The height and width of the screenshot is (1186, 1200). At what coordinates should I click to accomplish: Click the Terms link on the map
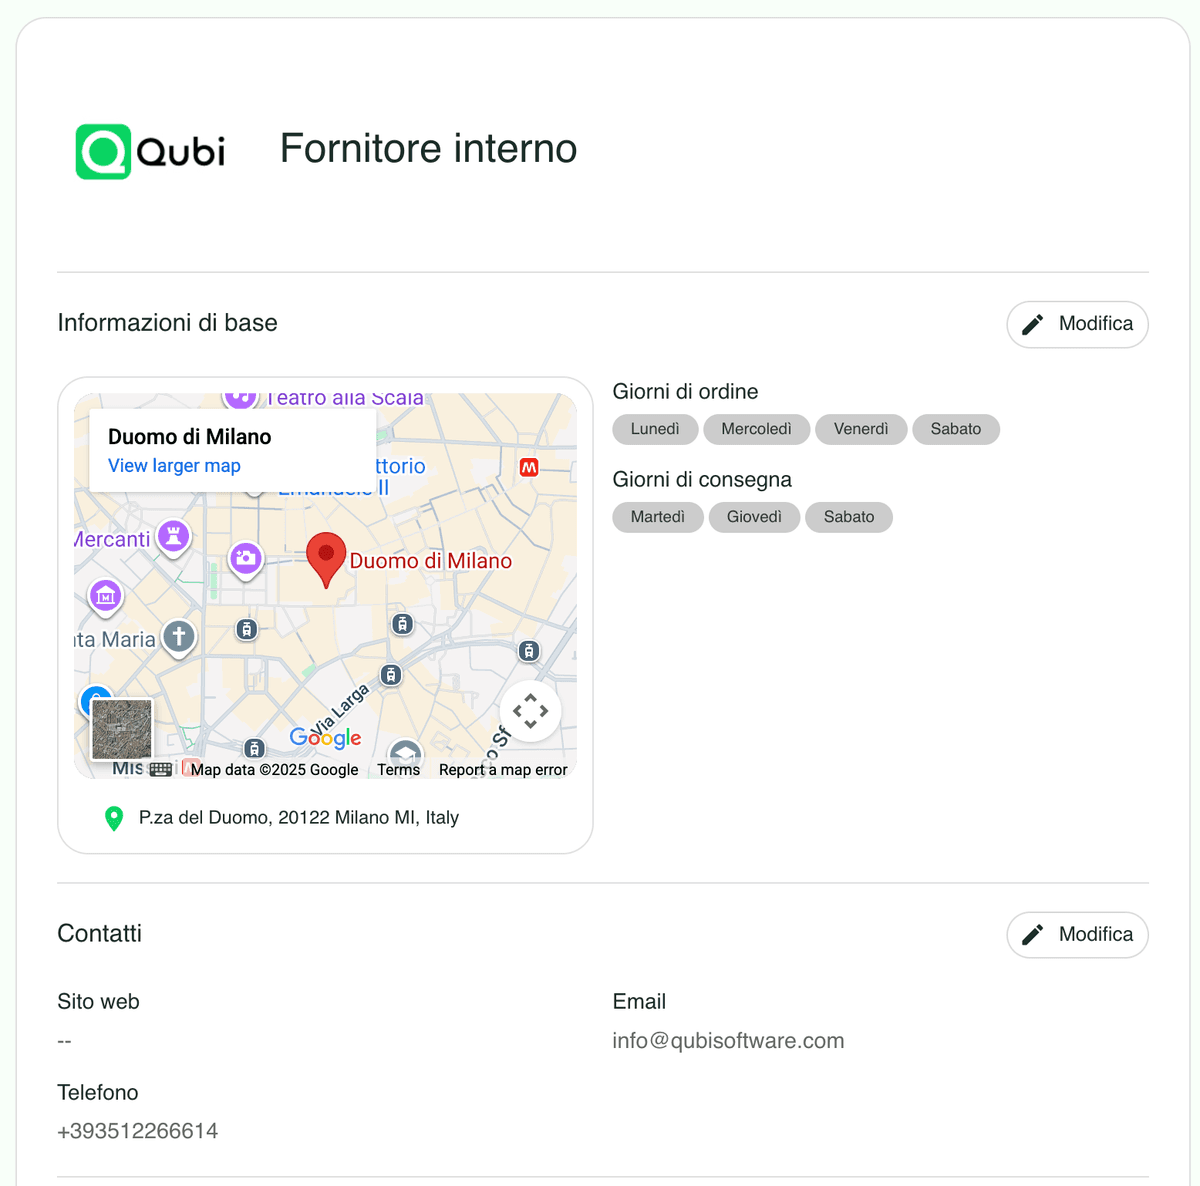tap(398, 770)
